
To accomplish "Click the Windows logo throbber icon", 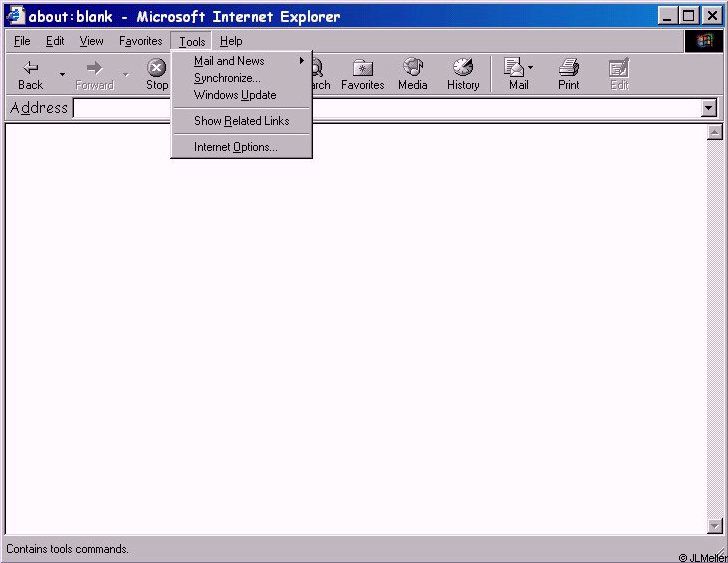I will pyautogui.click(x=704, y=41).
